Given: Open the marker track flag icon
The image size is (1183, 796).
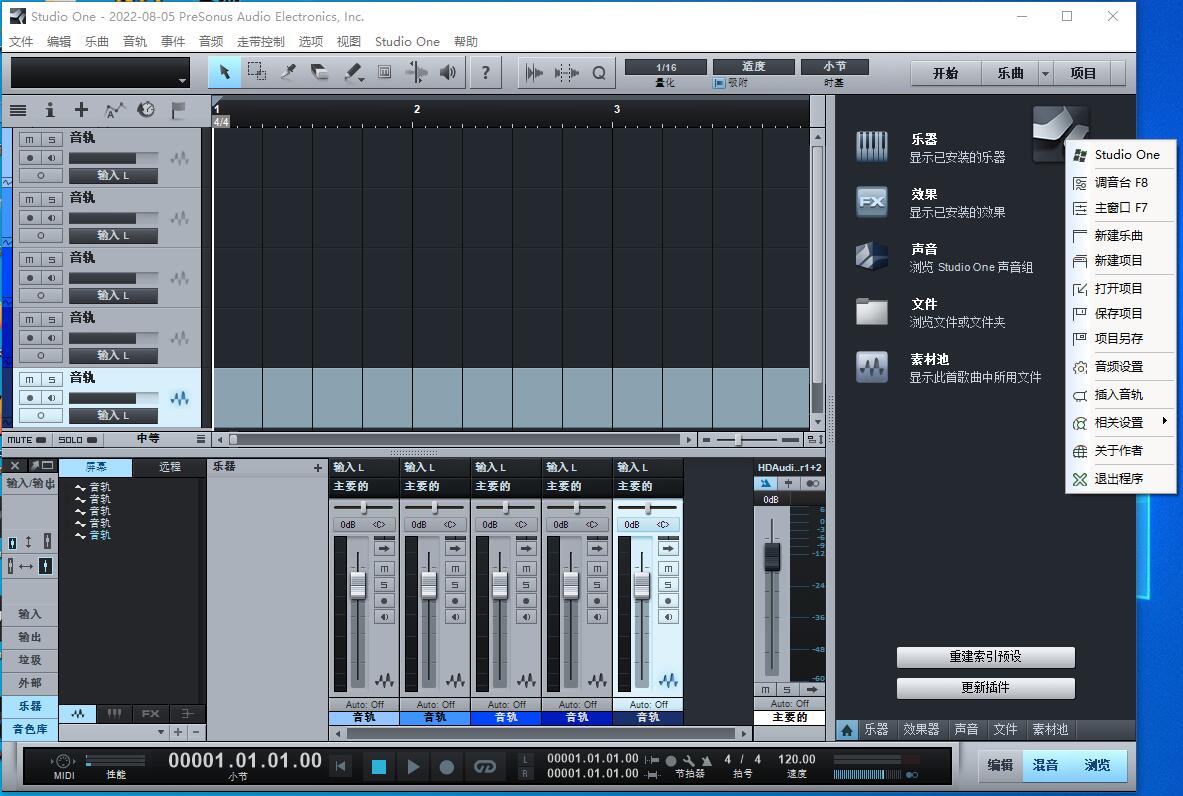Looking at the screenshot, I should [x=178, y=111].
